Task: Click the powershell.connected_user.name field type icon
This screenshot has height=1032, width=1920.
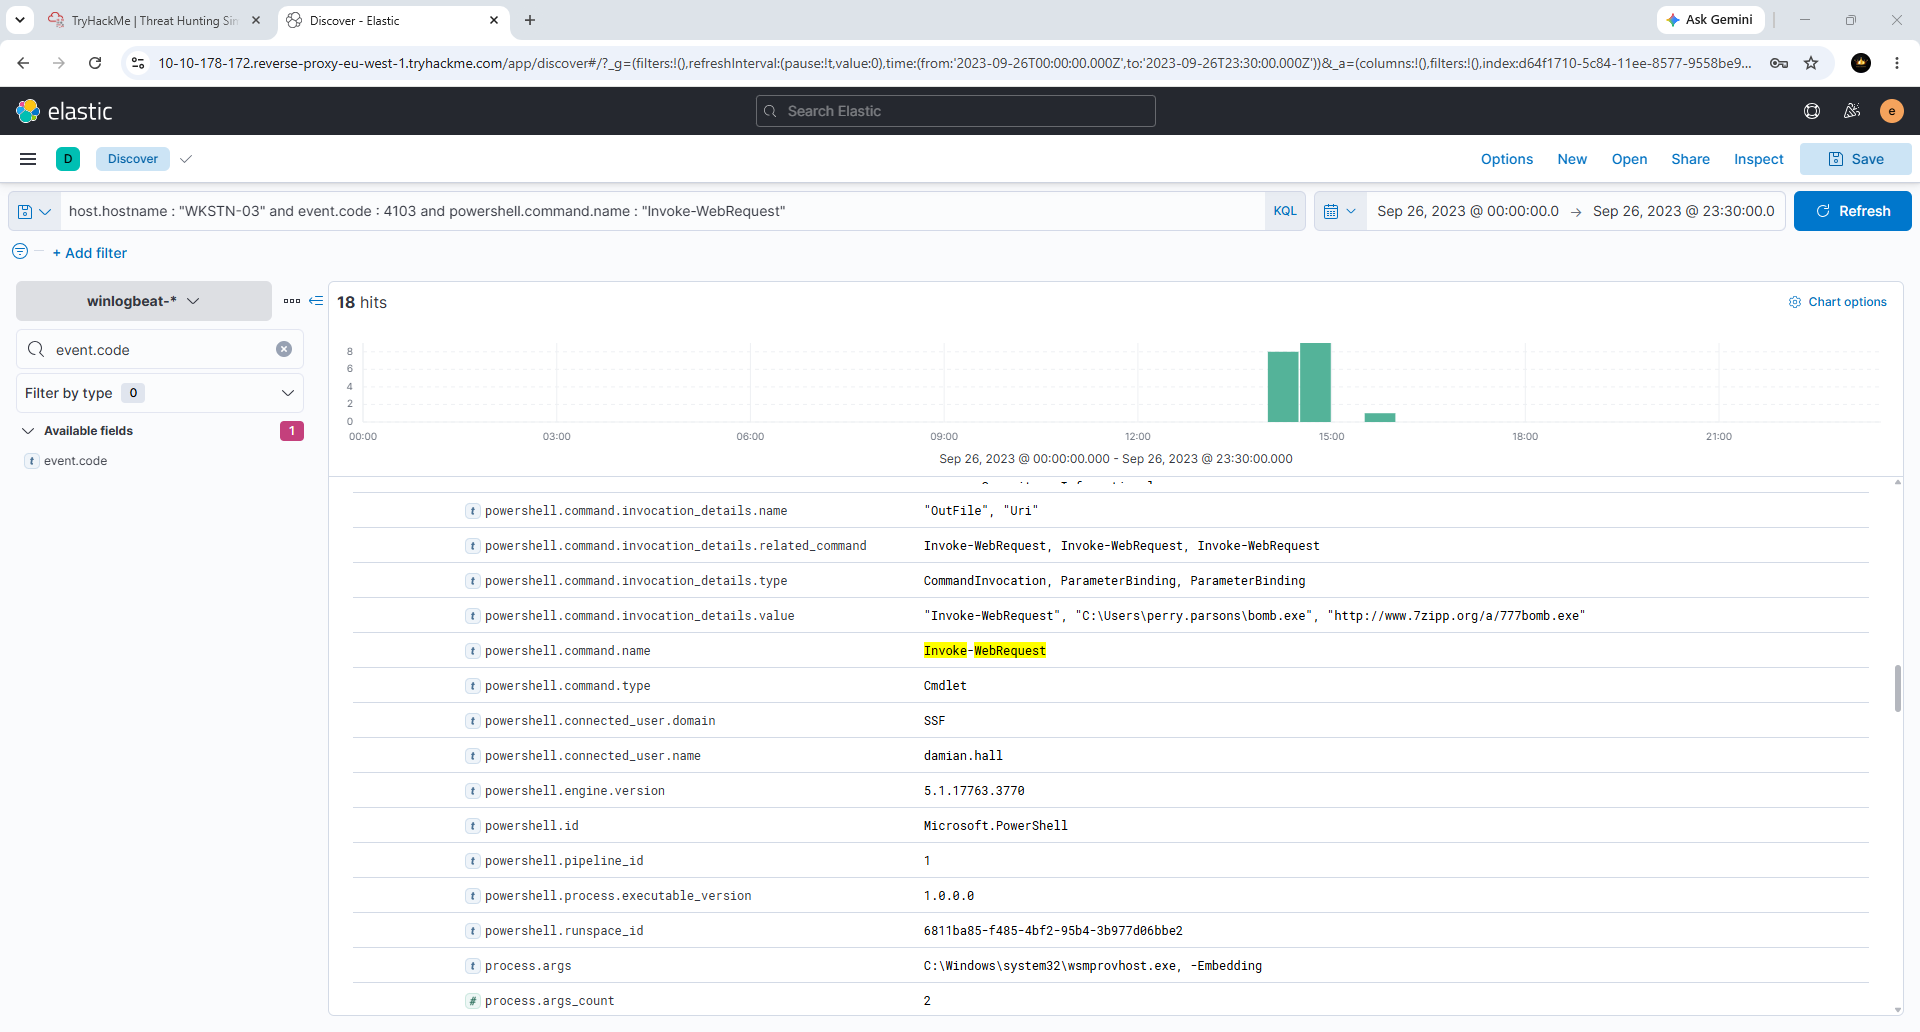Action: 472,756
